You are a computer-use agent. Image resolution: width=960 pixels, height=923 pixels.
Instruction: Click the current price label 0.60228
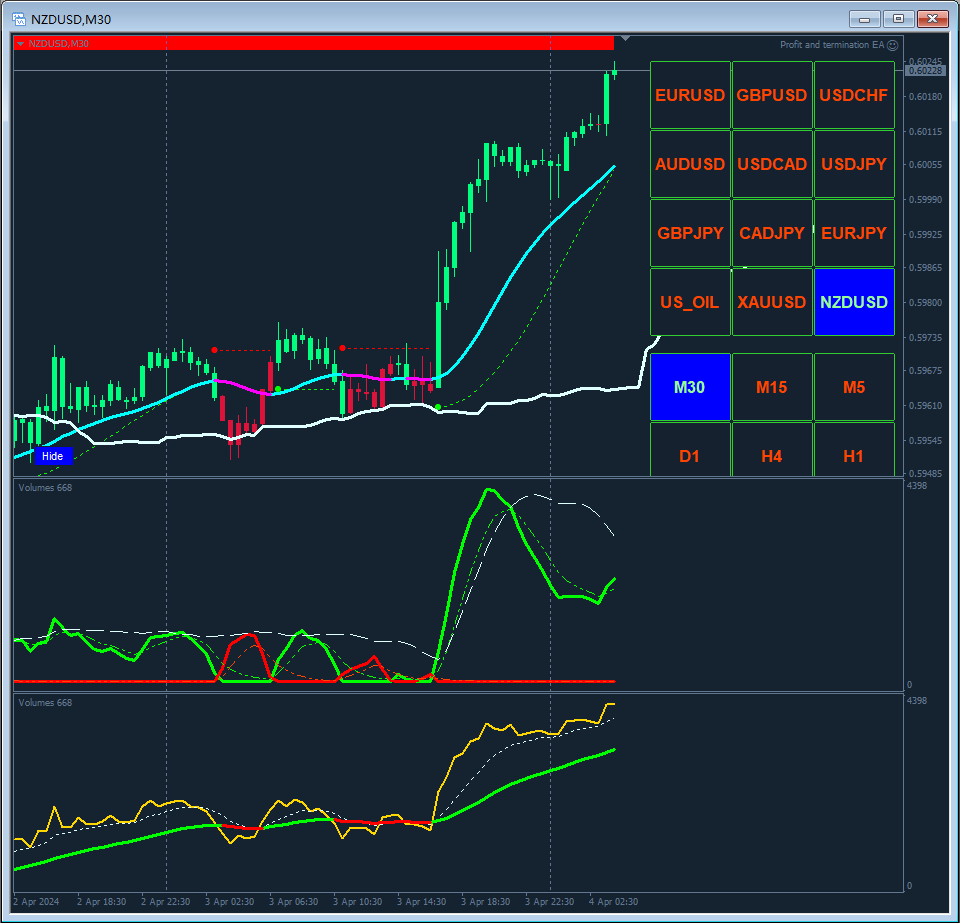[924, 70]
